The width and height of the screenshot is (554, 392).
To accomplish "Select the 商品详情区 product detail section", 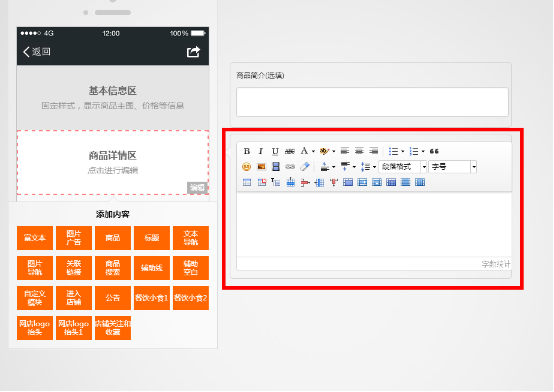I will (x=113, y=163).
